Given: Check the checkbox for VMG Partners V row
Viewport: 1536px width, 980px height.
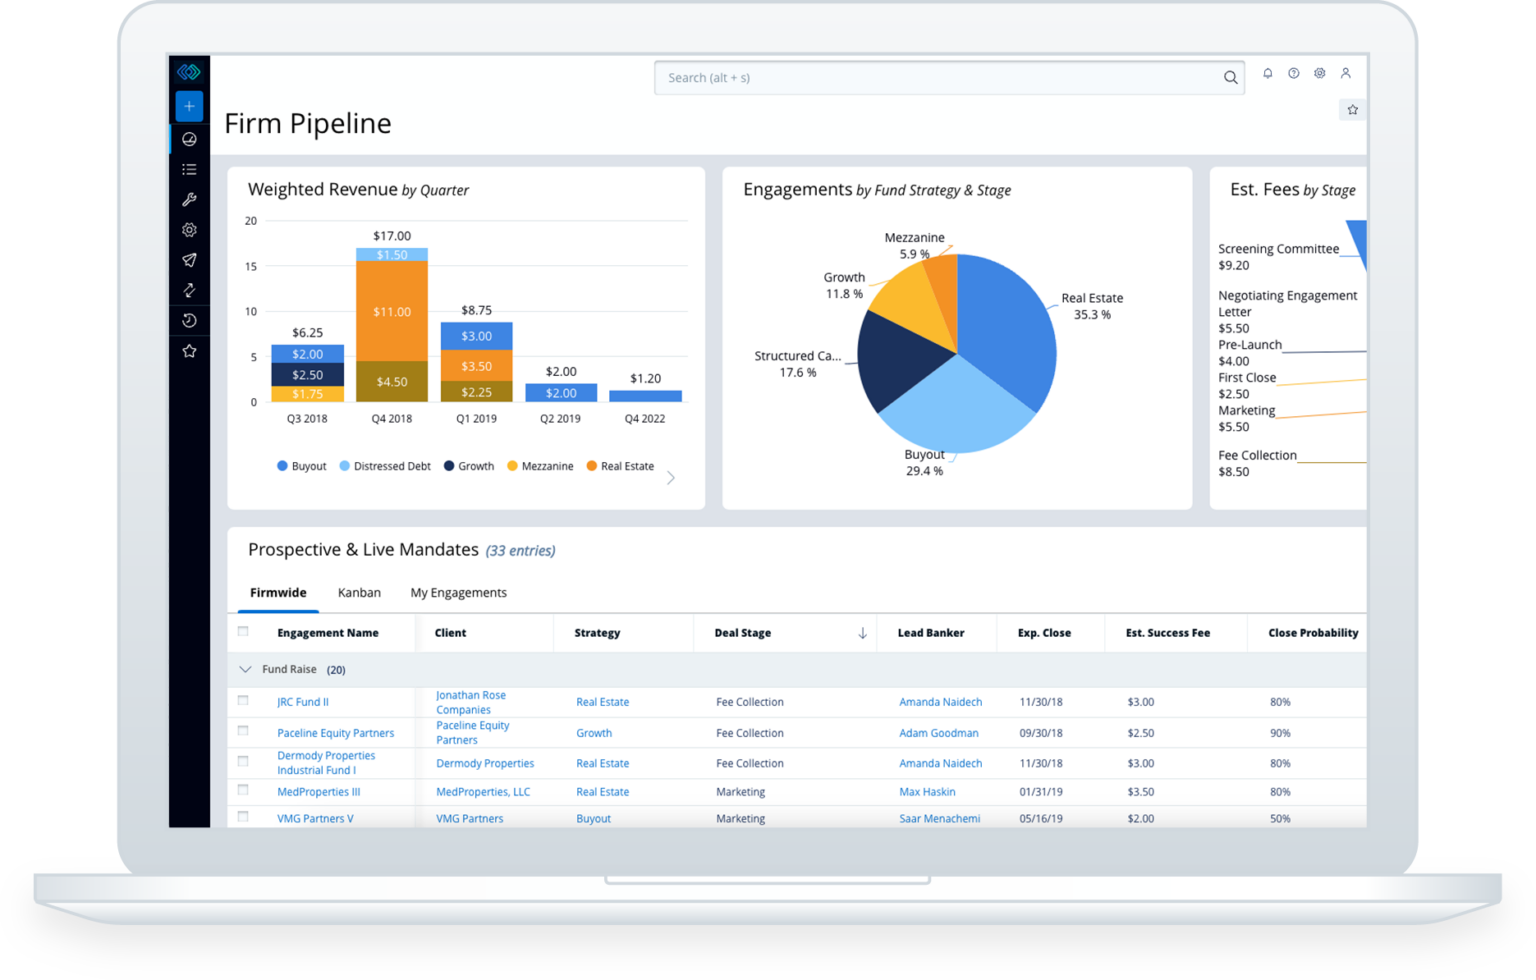Looking at the screenshot, I should coord(242,817).
